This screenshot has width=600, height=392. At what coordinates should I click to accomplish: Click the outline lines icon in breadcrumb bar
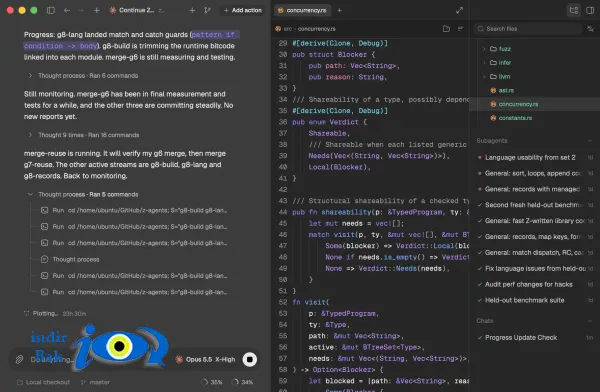pyautogui.click(x=461, y=29)
